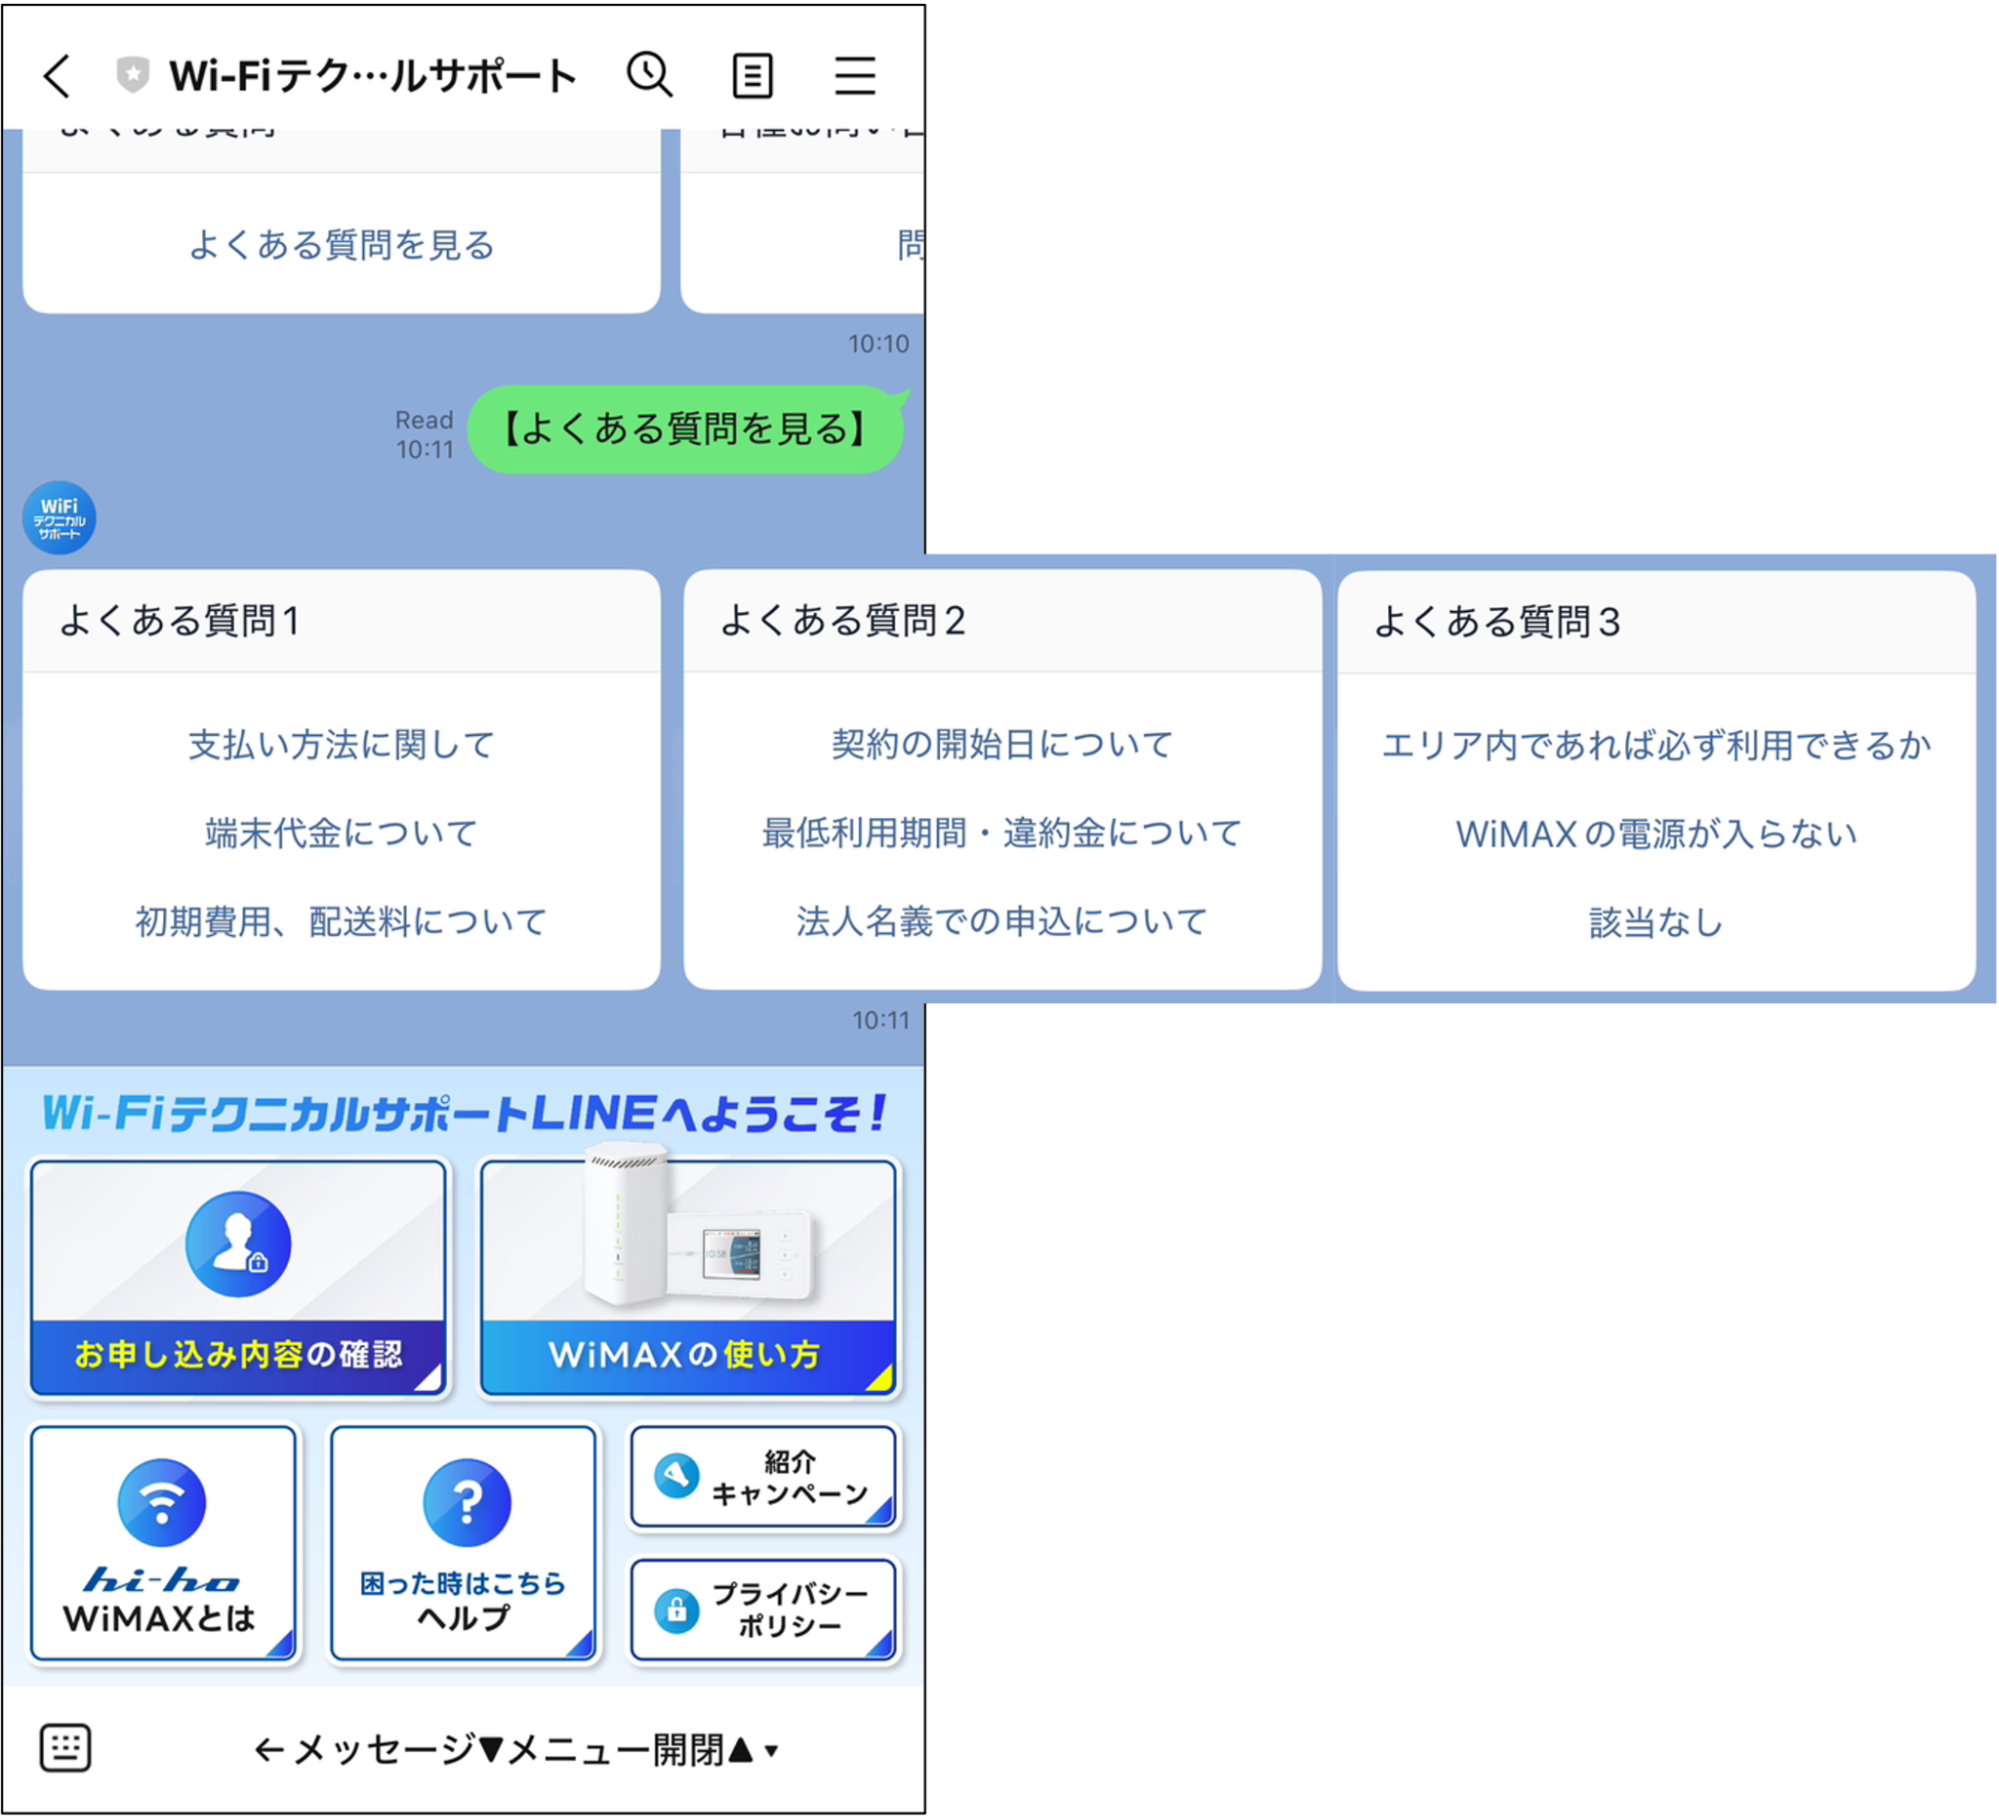
Task: Tap よくある質問を見る link in card
Action: 342,245
